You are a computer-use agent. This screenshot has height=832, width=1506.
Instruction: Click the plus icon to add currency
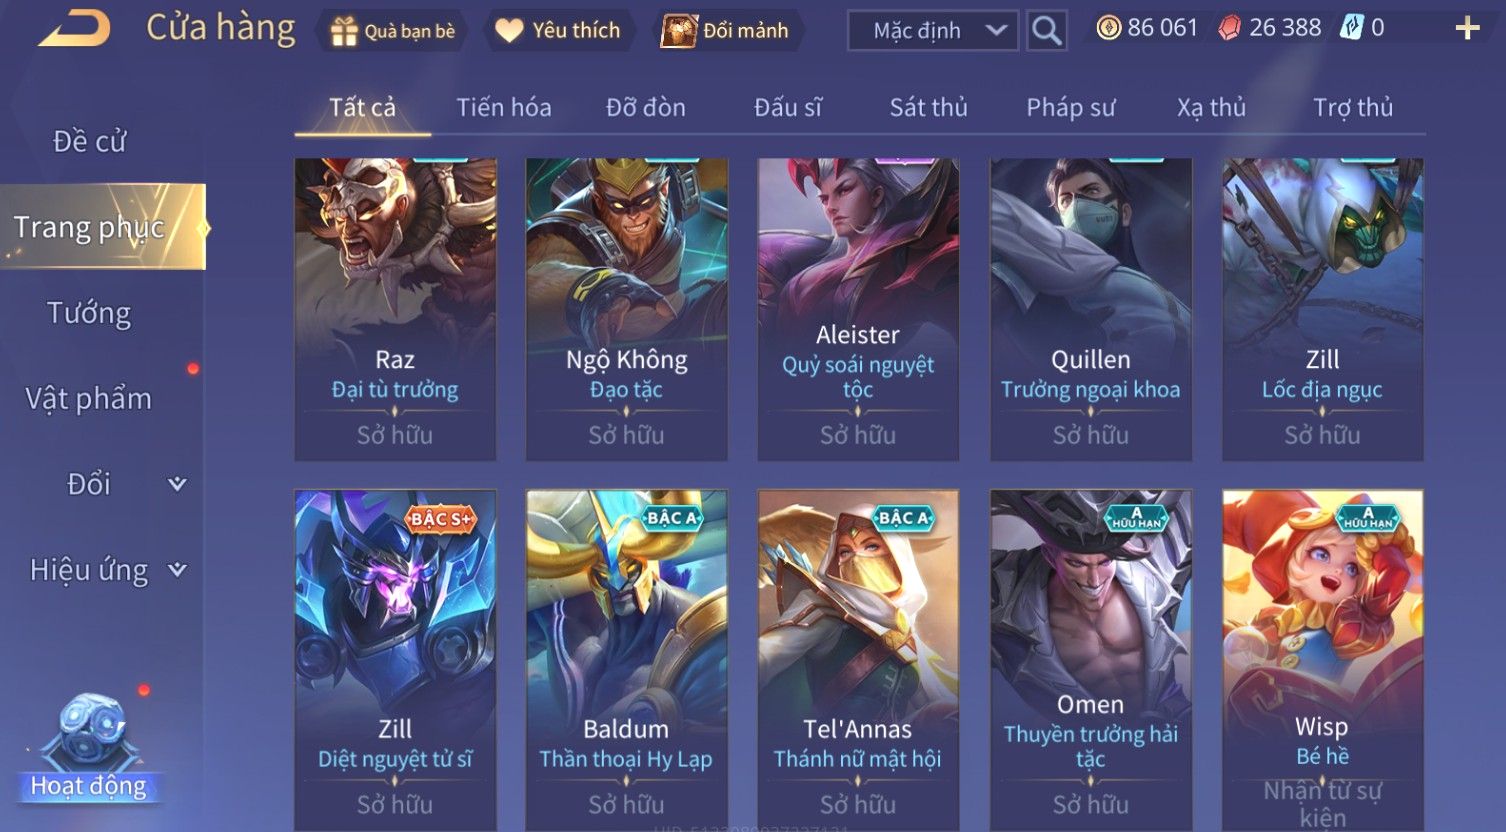[x=1467, y=28]
